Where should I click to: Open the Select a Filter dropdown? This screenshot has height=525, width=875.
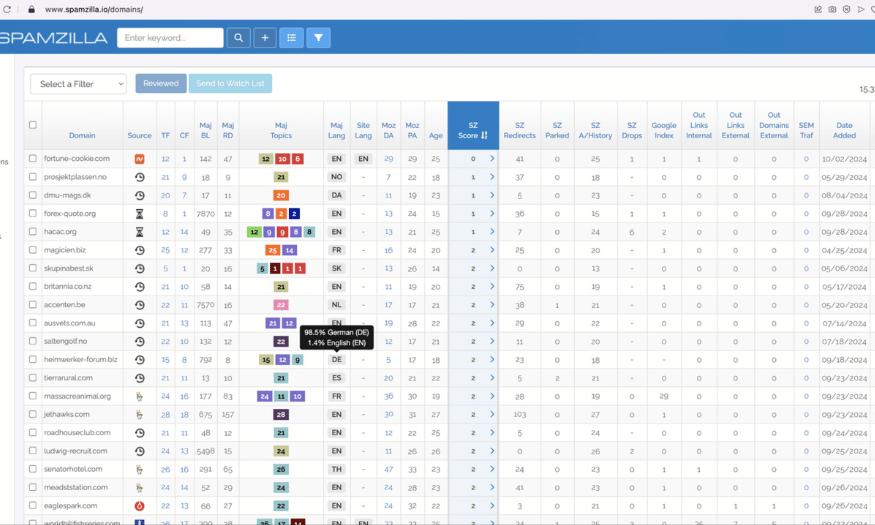coord(79,84)
